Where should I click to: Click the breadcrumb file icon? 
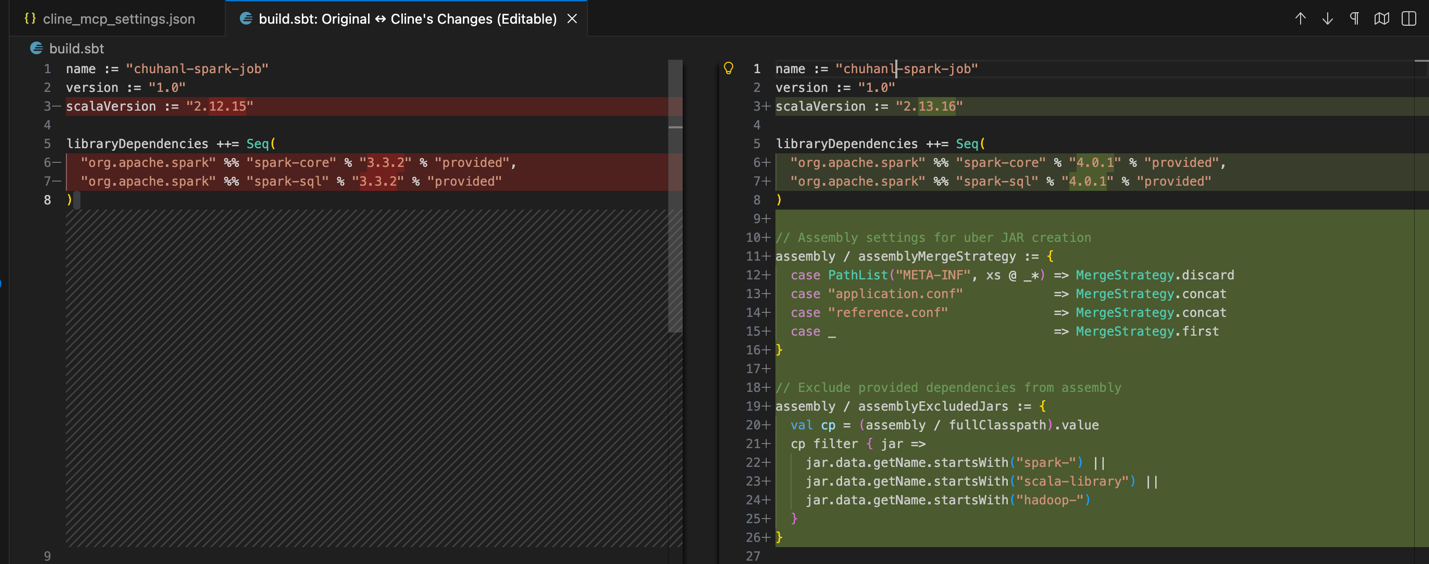[x=36, y=48]
